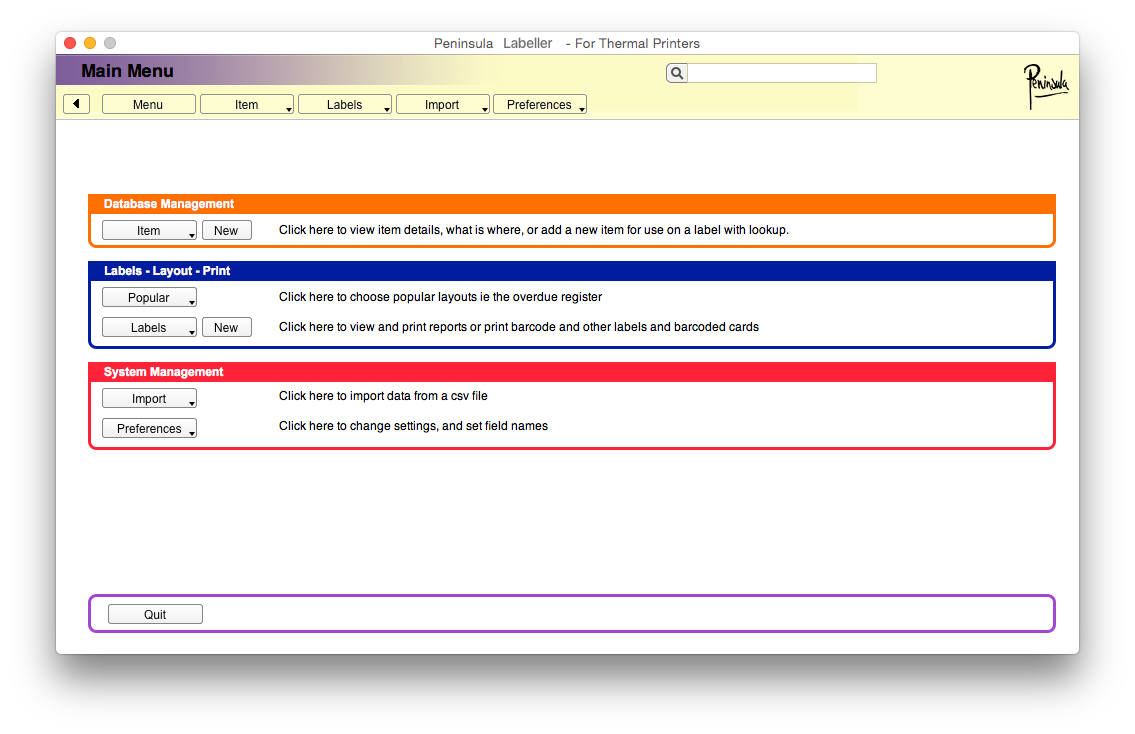
Task: Open the Preferences toolbar dropdown
Action: point(540,105)
